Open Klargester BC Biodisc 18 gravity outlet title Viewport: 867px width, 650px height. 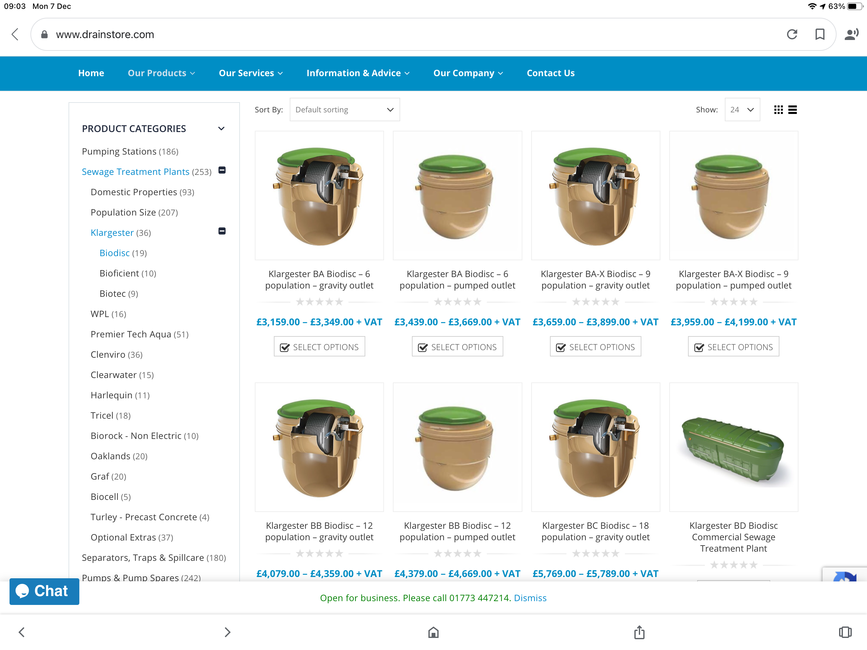596,531
